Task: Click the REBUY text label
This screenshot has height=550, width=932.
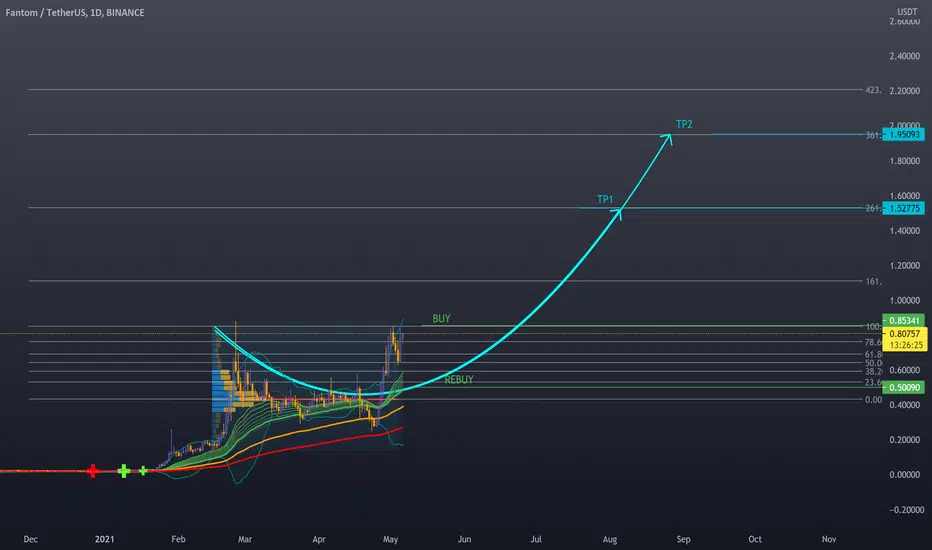Action: click(459, 380)
